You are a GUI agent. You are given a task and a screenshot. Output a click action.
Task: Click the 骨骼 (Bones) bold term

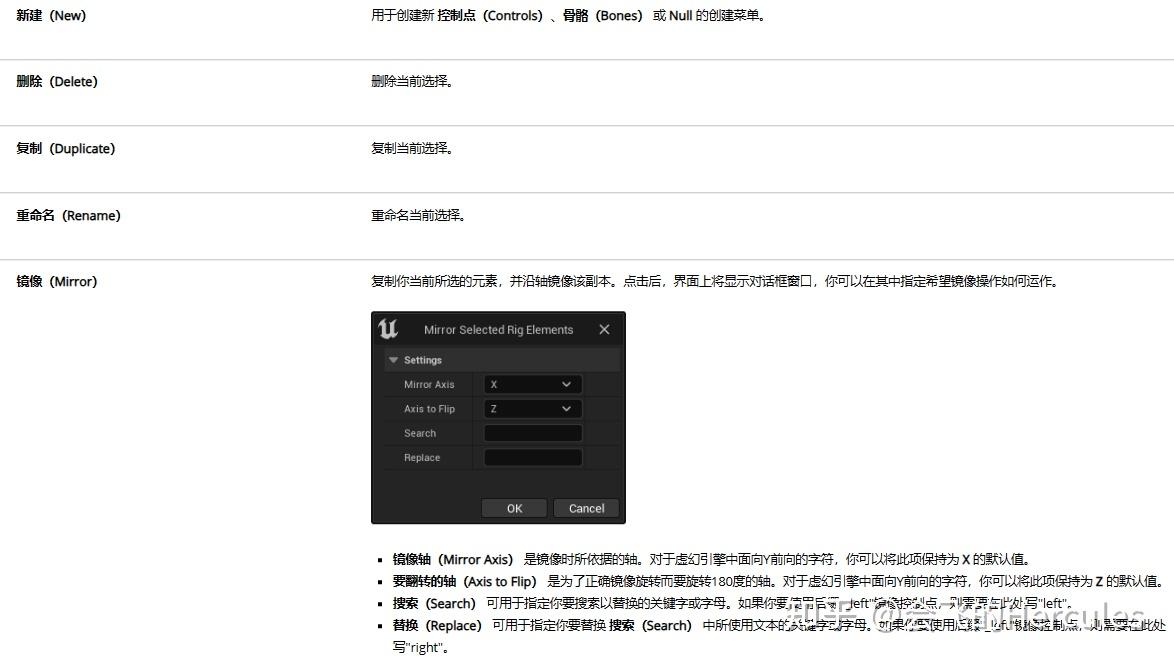click(x=603, y=16)
